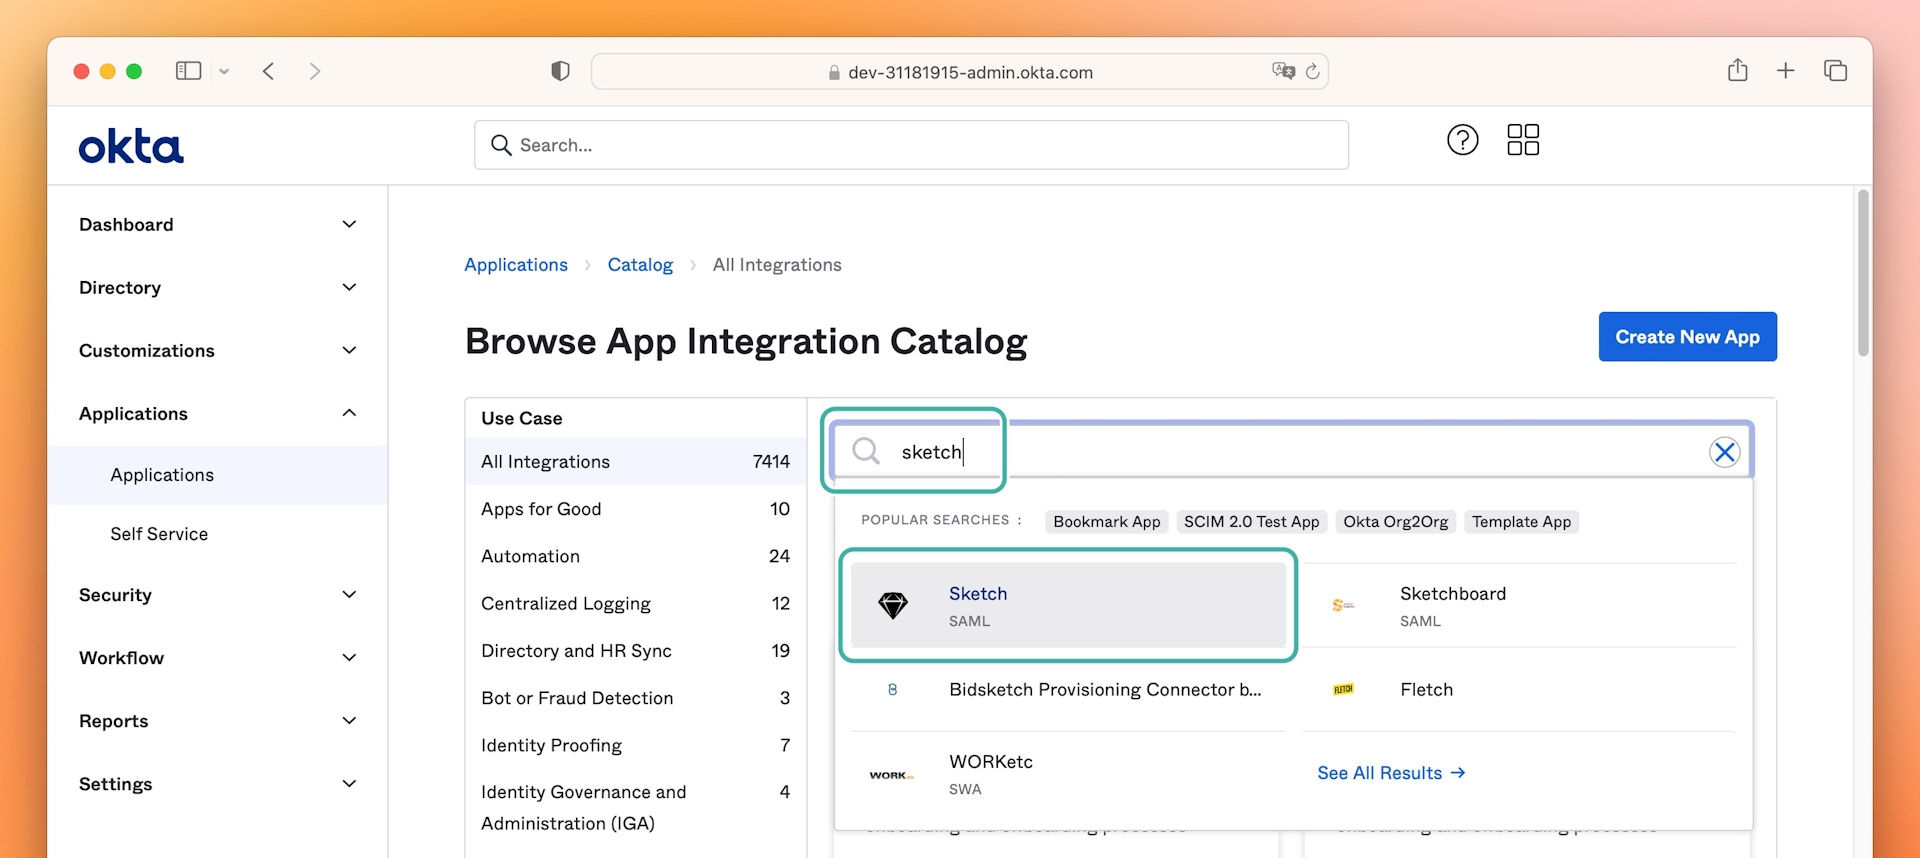The image size is (1920, 858).
Task: Choose Template App popular search
Action: [x=1521, y=521]
